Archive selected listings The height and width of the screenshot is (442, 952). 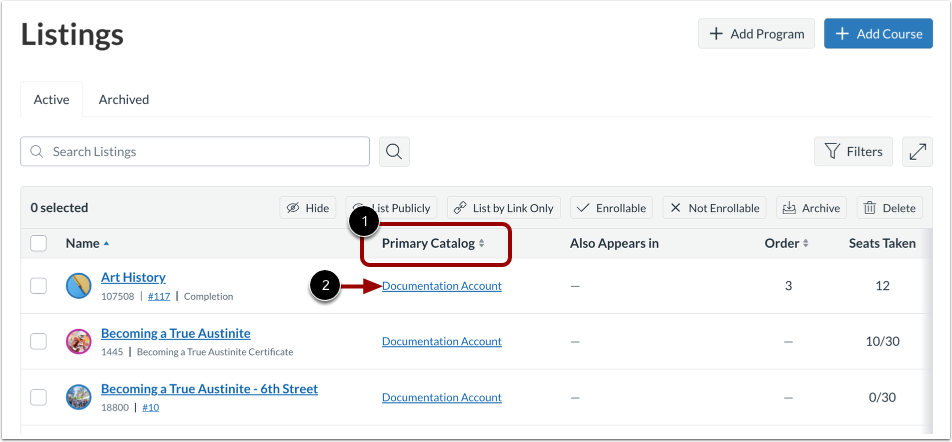[812, 208]
